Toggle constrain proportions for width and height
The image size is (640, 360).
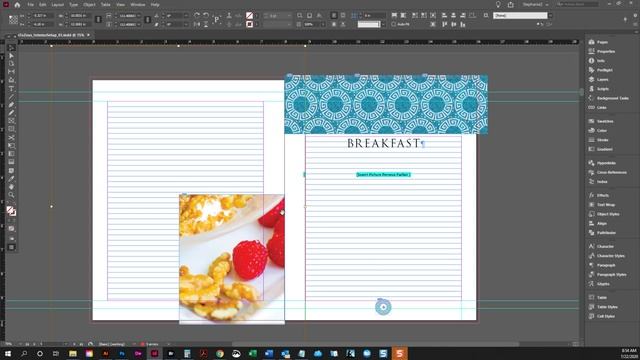pyautogui.click(x=98, y=20)
